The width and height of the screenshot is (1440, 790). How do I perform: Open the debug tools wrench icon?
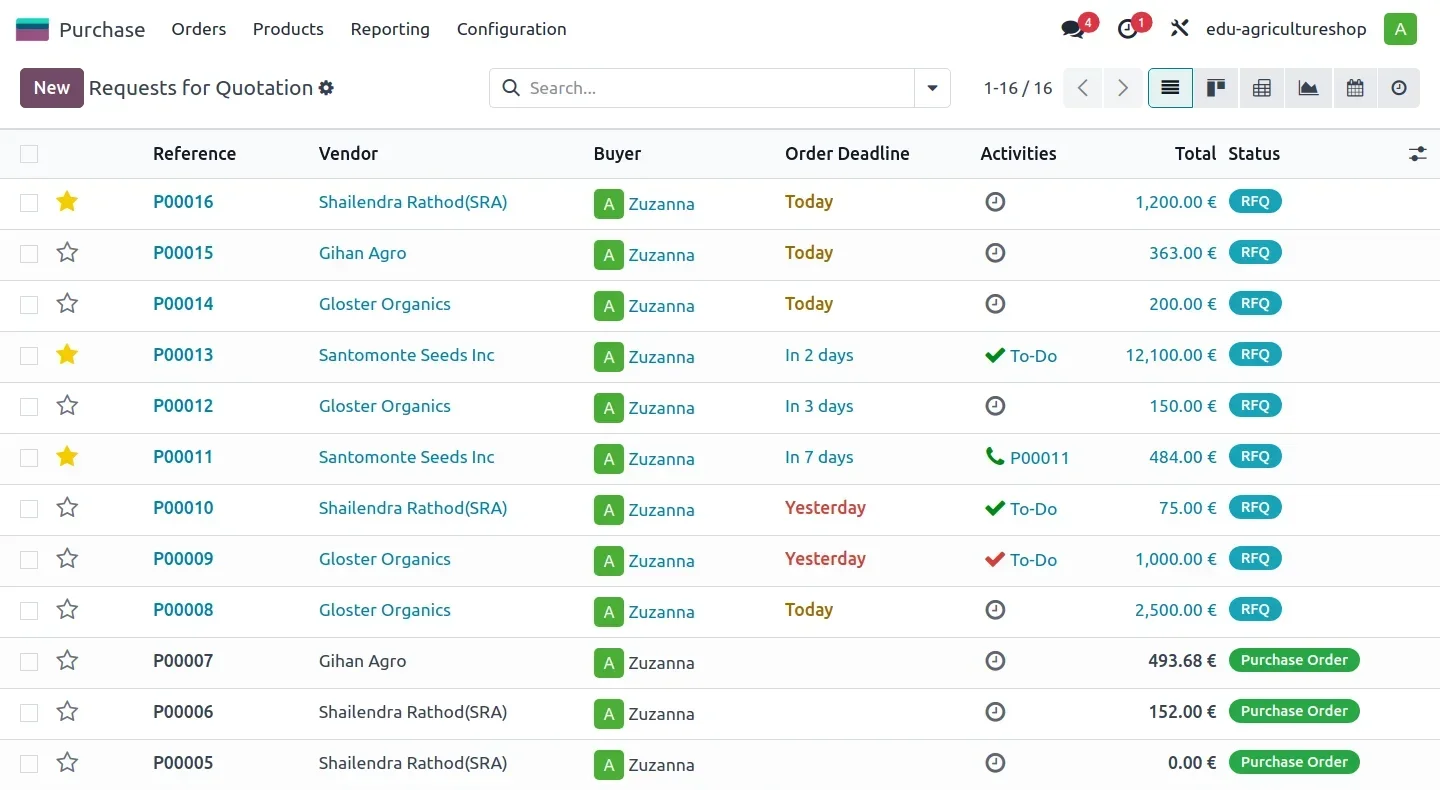click(x=1180, y=29)
